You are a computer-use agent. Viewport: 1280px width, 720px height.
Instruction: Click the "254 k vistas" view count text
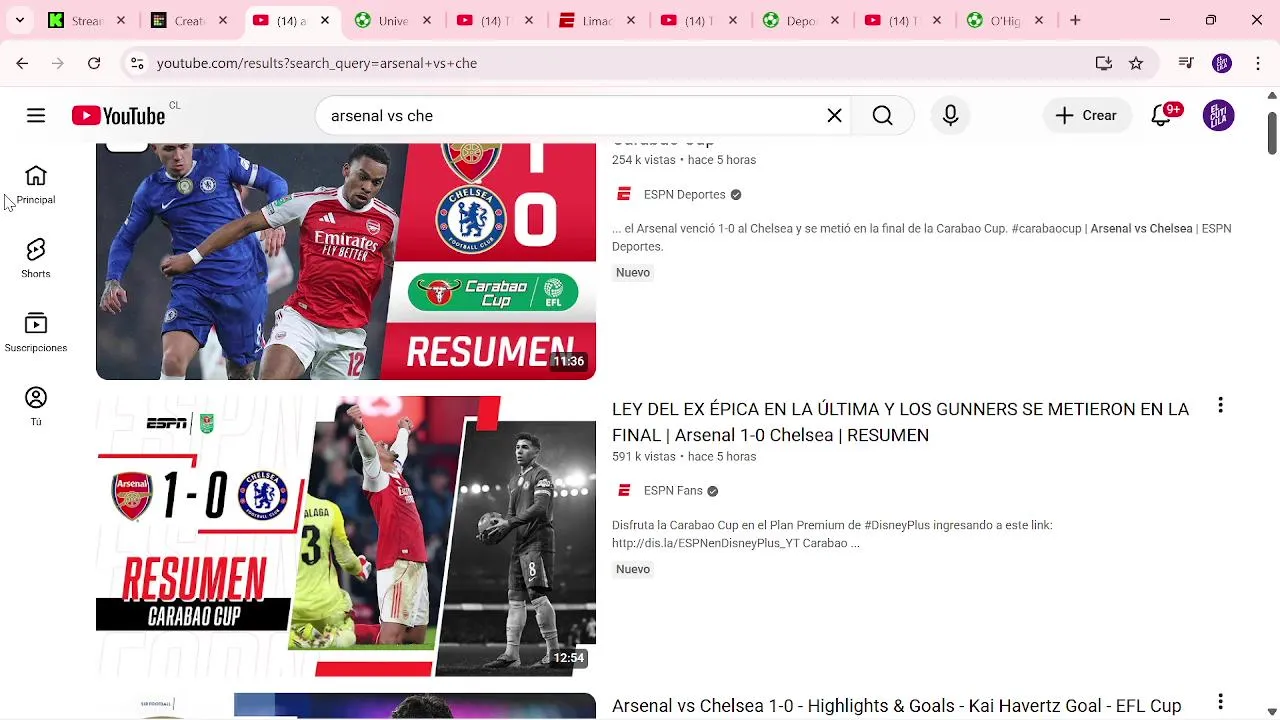pyautogui.click(x=644, y=160)
